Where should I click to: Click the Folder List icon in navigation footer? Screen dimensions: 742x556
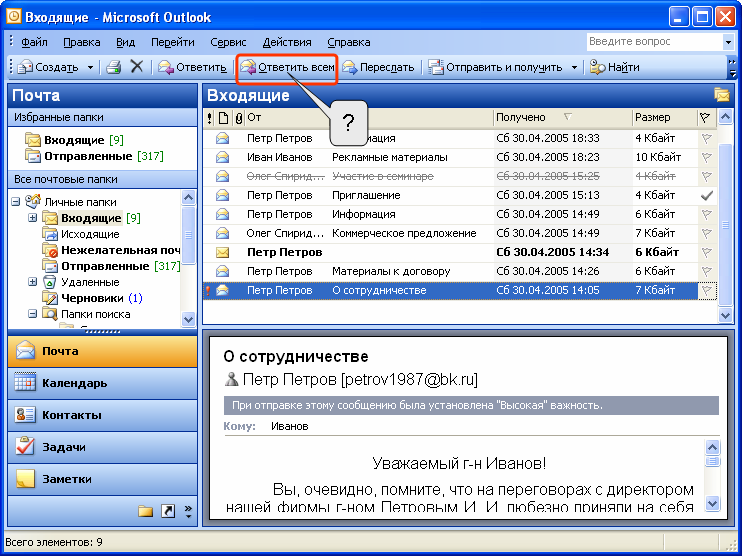pos(145,511)
